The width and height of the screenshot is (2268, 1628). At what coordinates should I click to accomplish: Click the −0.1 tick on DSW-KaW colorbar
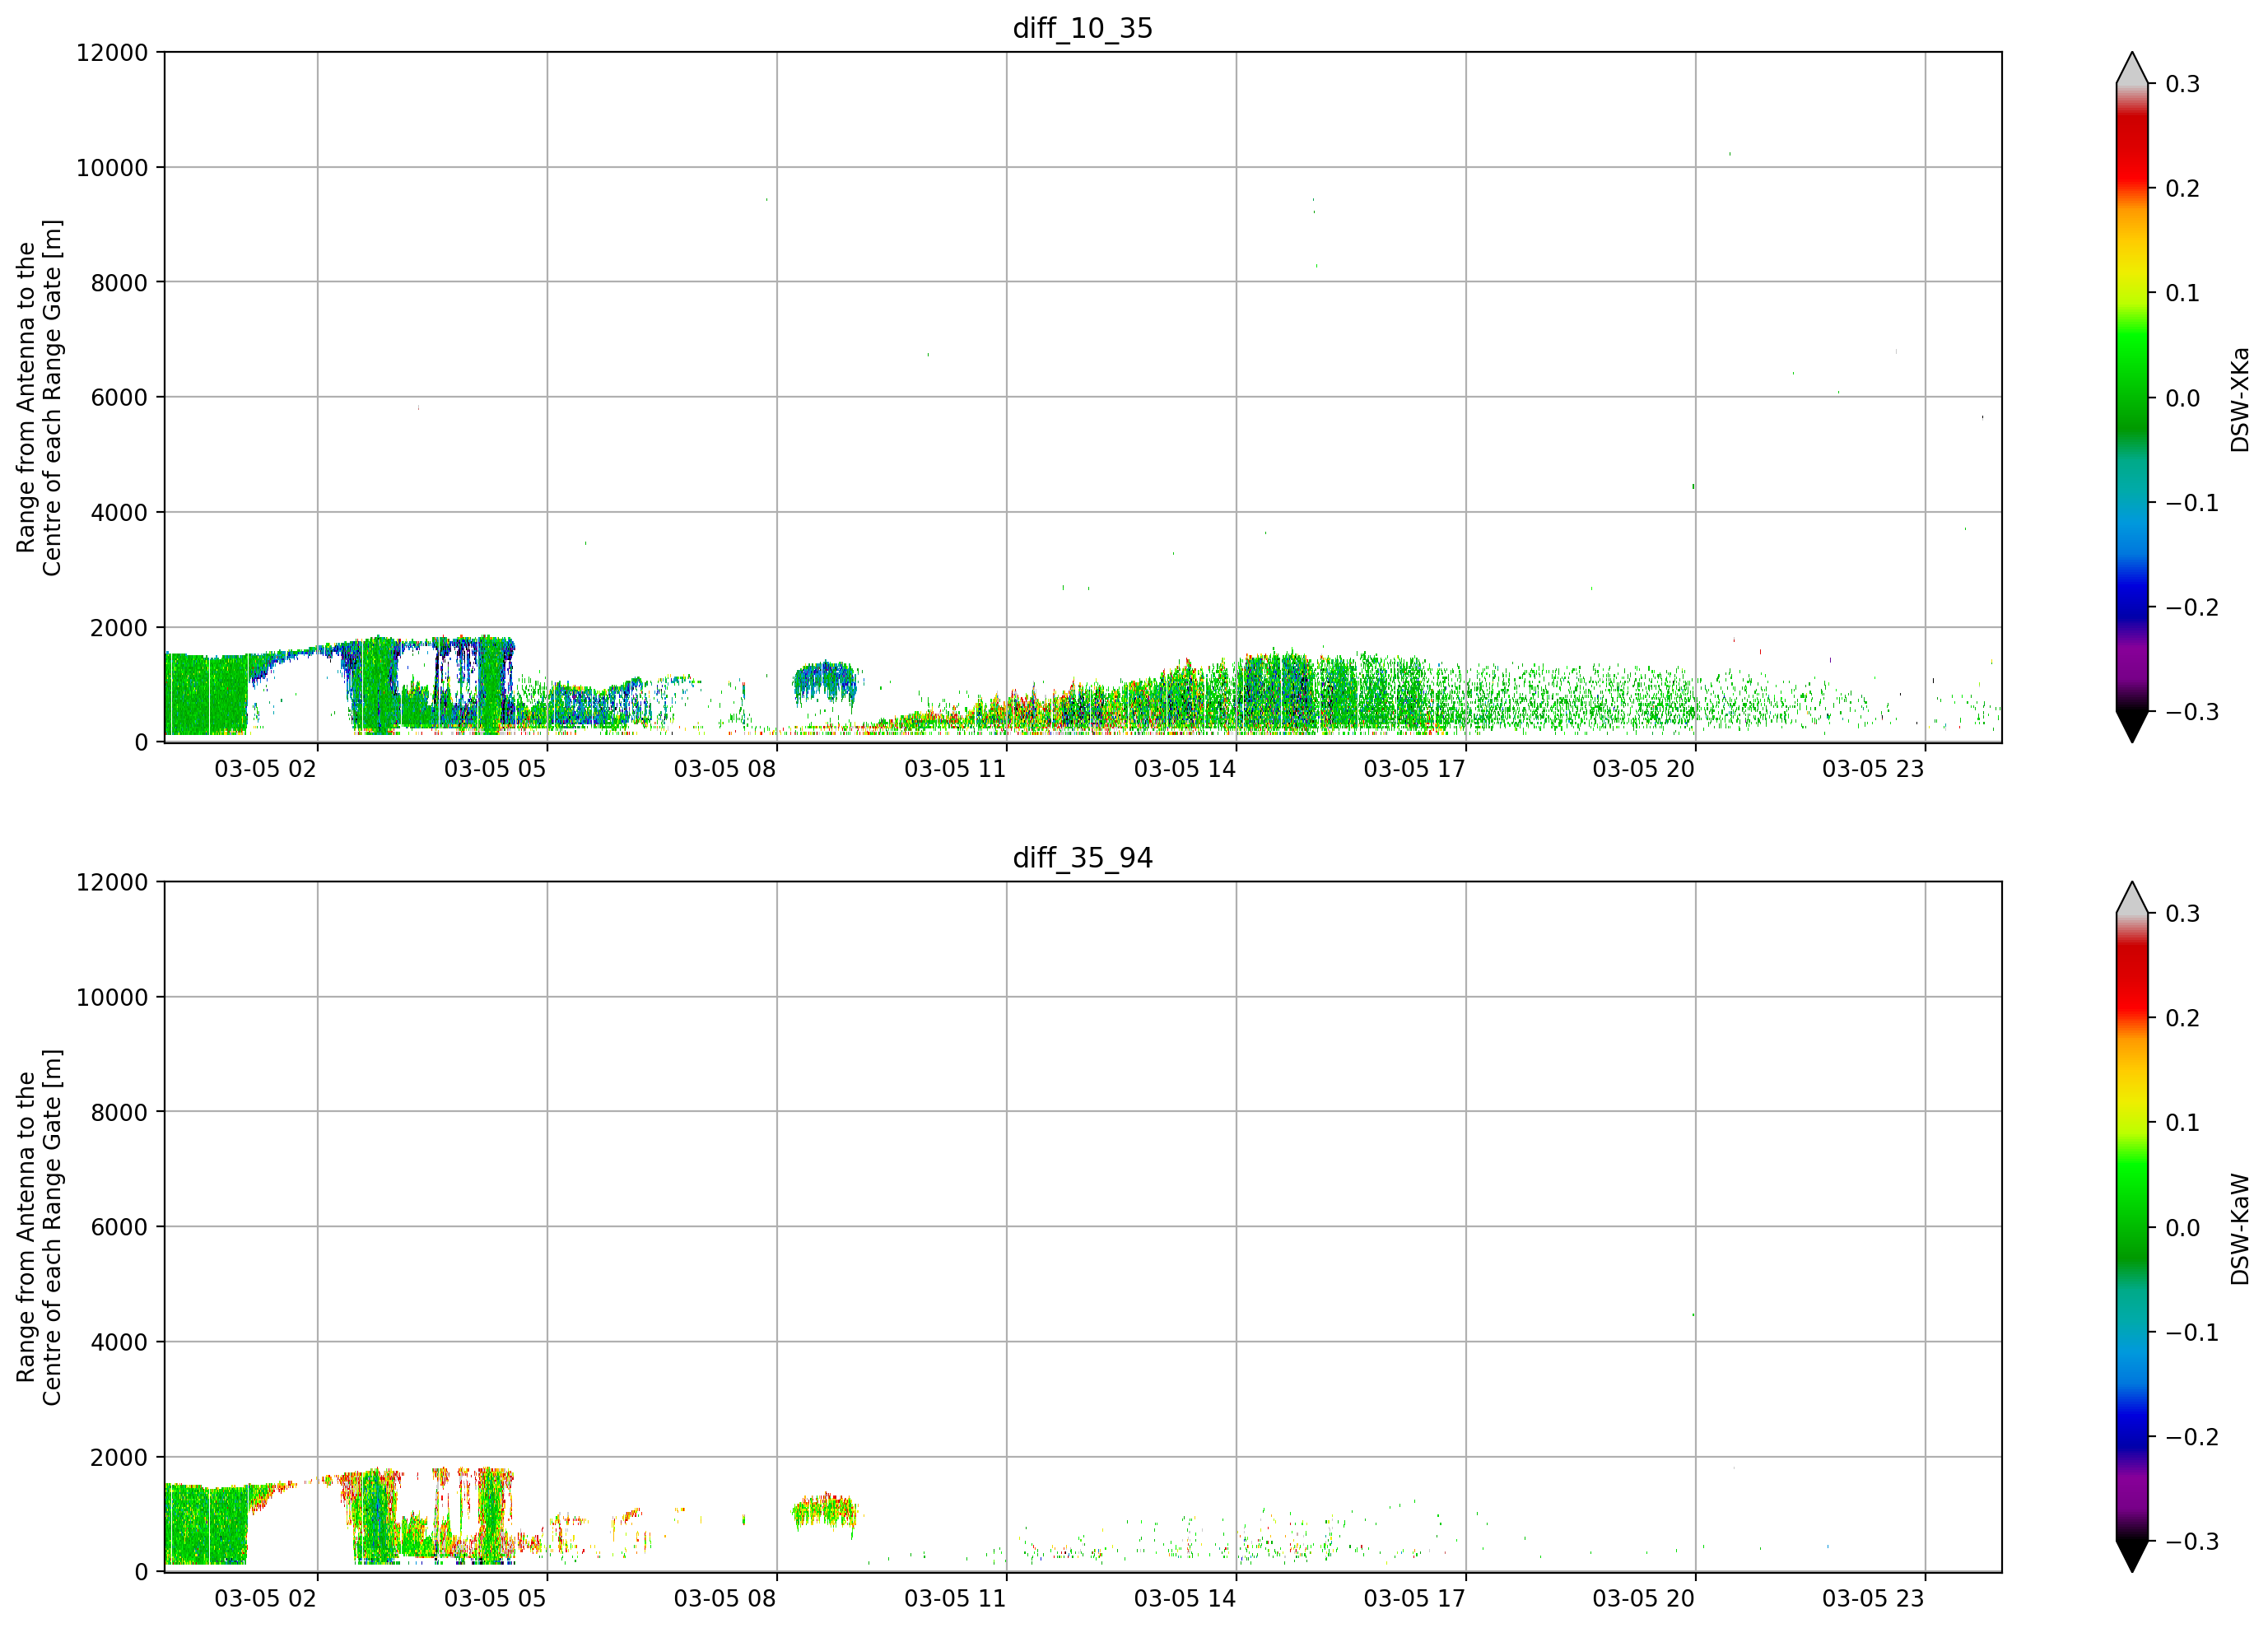[x=2191, y=1333]
